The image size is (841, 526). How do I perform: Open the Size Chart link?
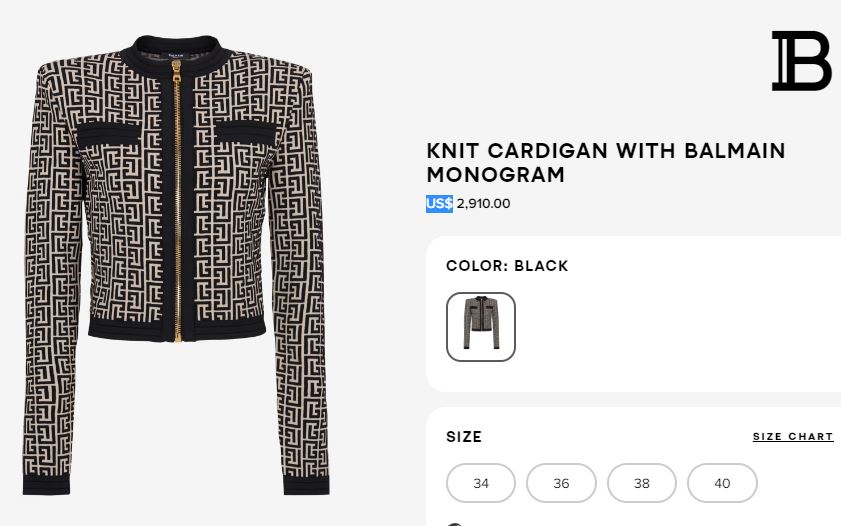pos(793,437)
